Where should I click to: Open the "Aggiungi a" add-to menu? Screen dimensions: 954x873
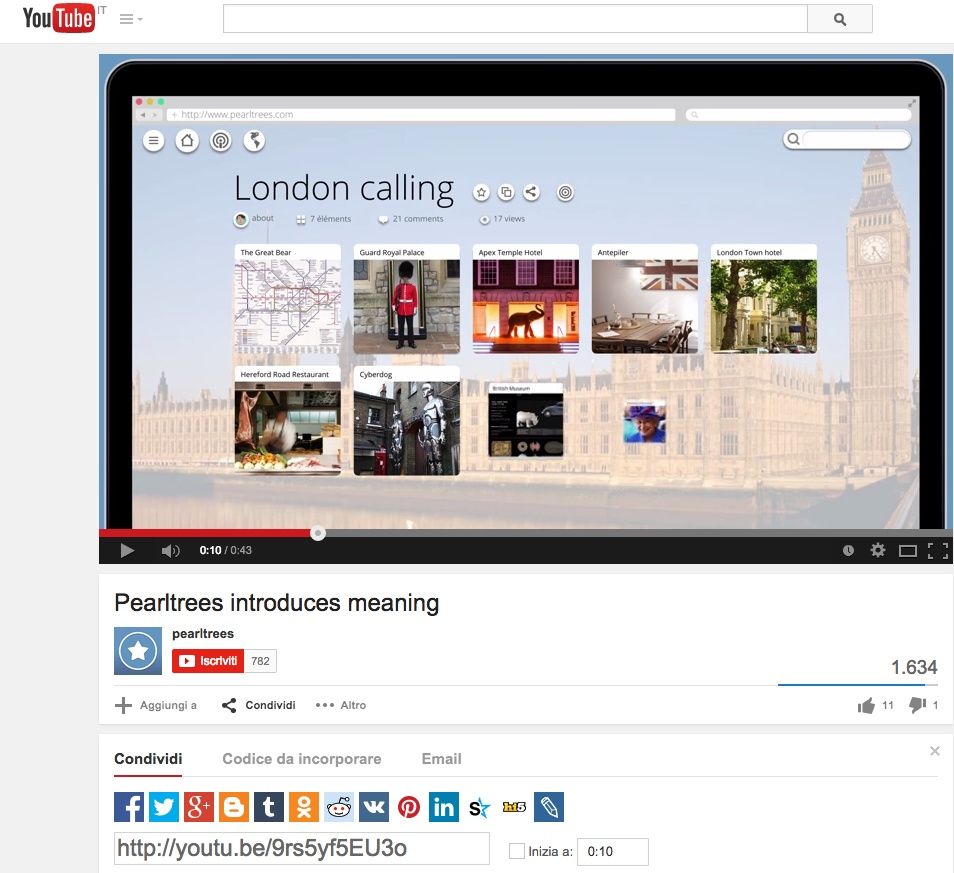coord(156,705)
